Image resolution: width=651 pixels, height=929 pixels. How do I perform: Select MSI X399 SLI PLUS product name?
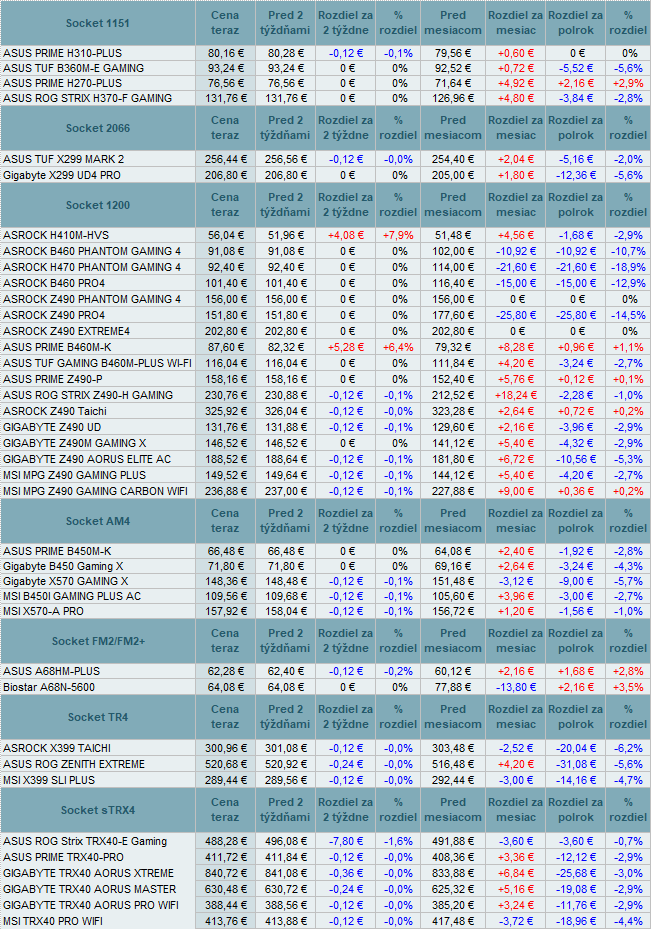point(49,780)
